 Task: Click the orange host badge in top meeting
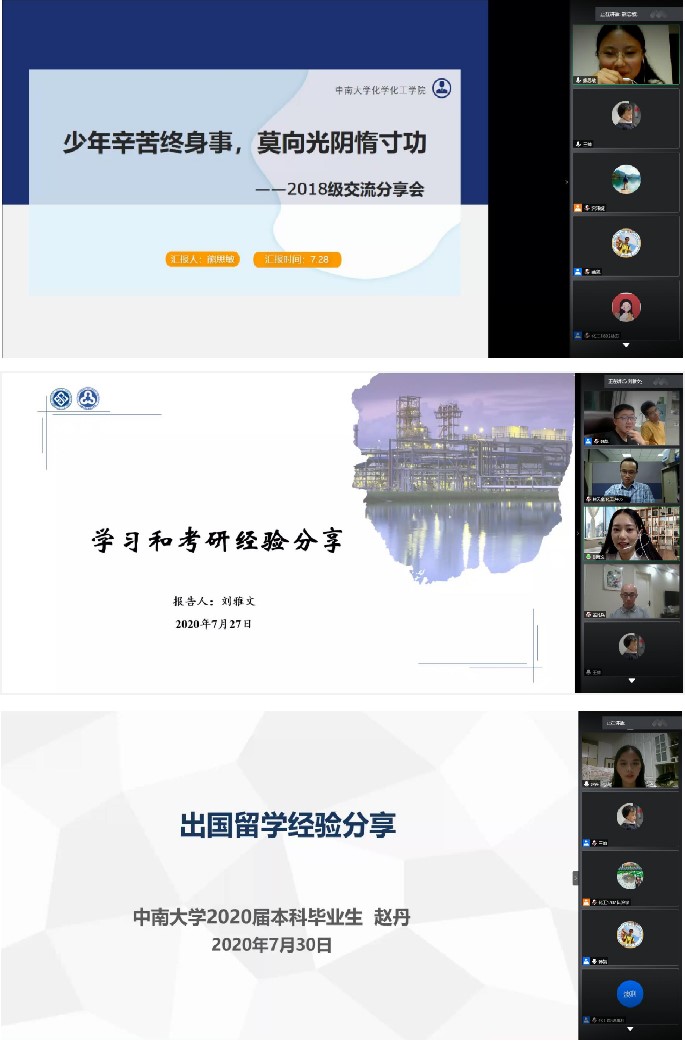click(x=578, y=208)
